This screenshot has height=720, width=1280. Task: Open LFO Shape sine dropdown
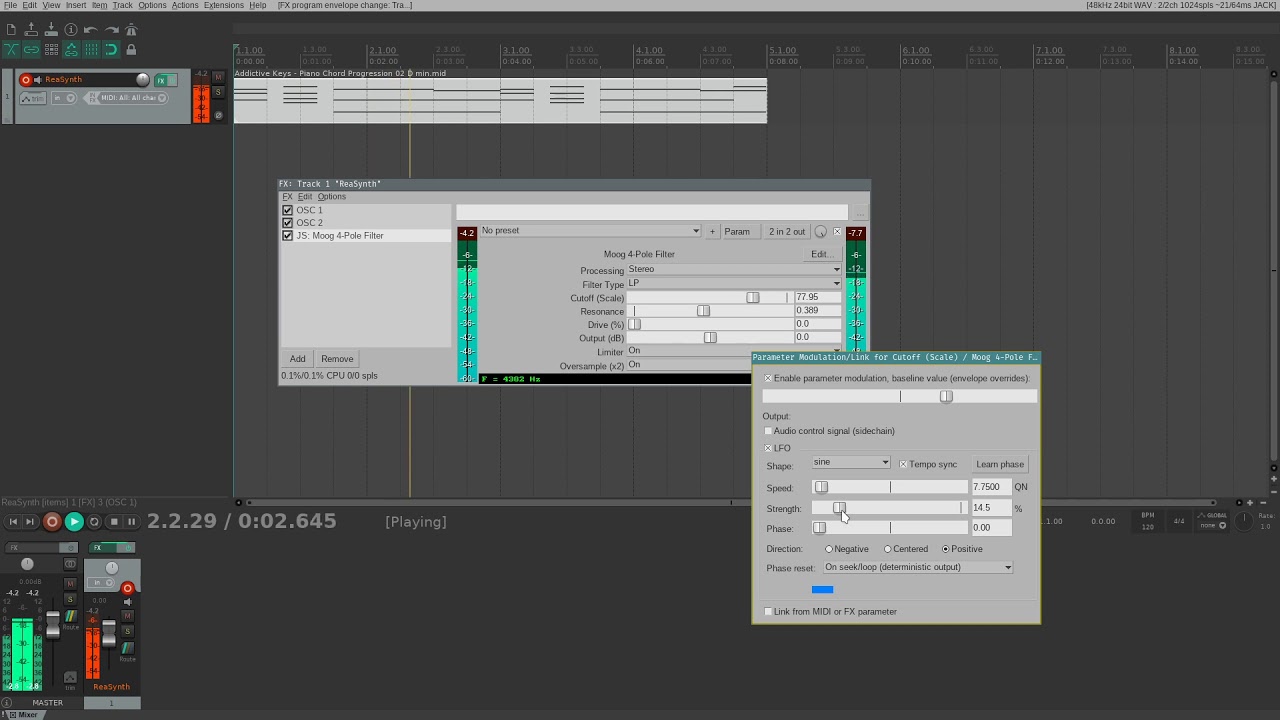point(851,462)
